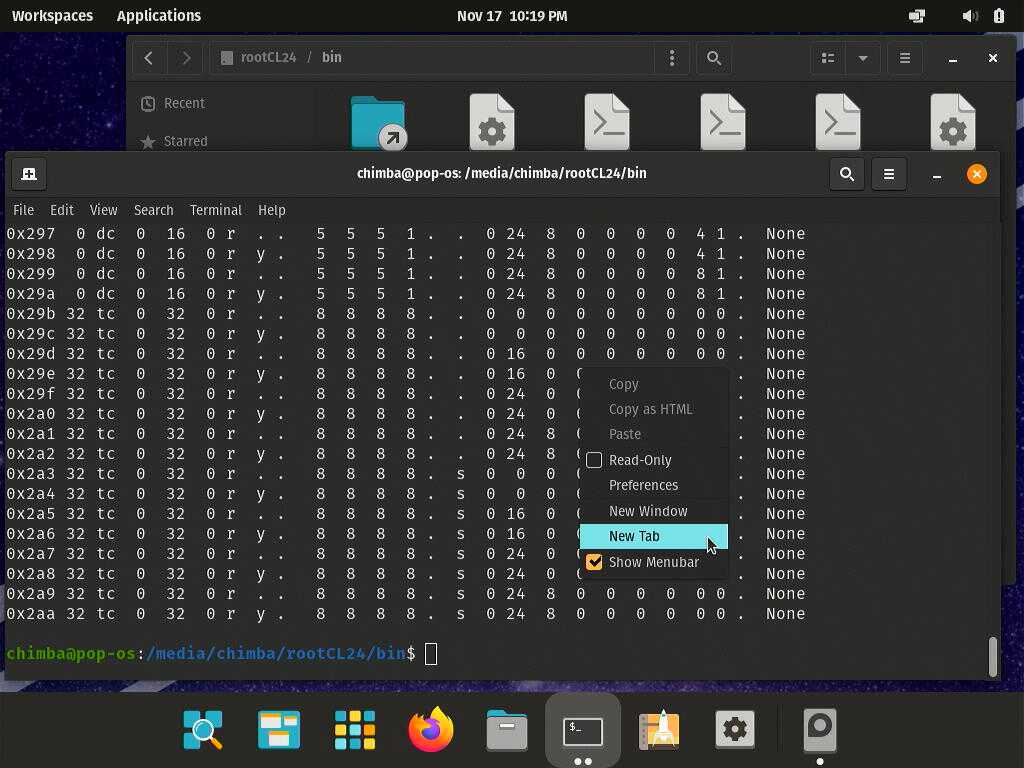
Task: Select first shell script file icon
Action: coord(607,123)
